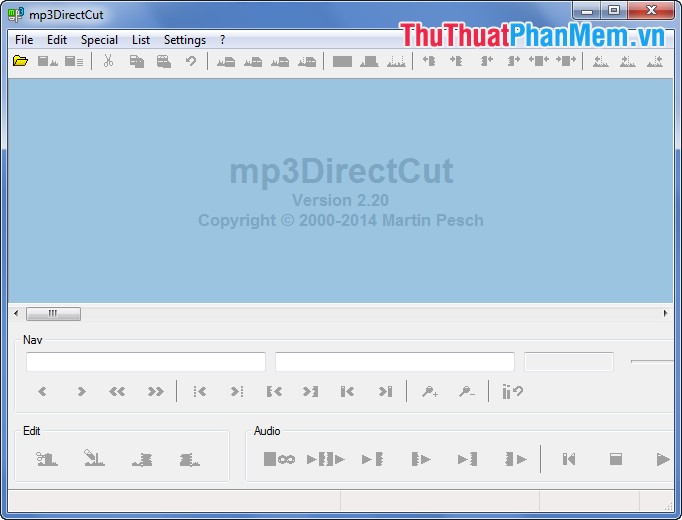The image size is (682, 520).
Task: Click the Undo curved arrow in top toolbar
Action: pyautogui.click(x=191, y=61)
